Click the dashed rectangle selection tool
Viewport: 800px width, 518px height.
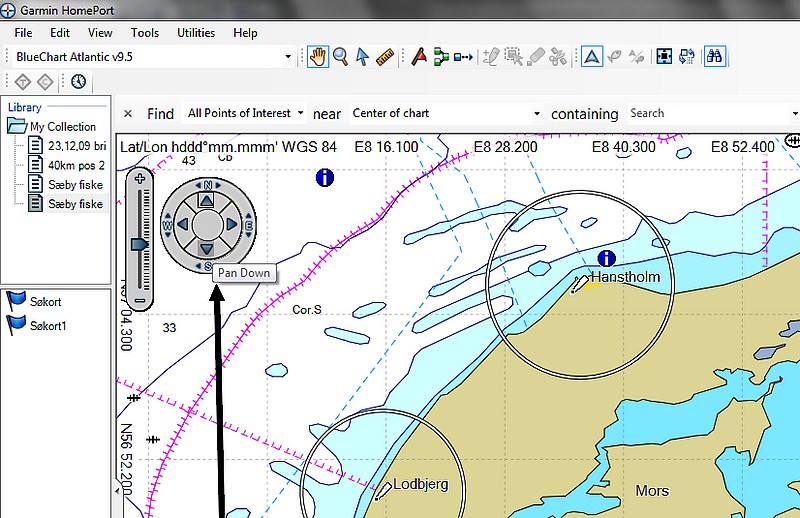coord(513,57)
